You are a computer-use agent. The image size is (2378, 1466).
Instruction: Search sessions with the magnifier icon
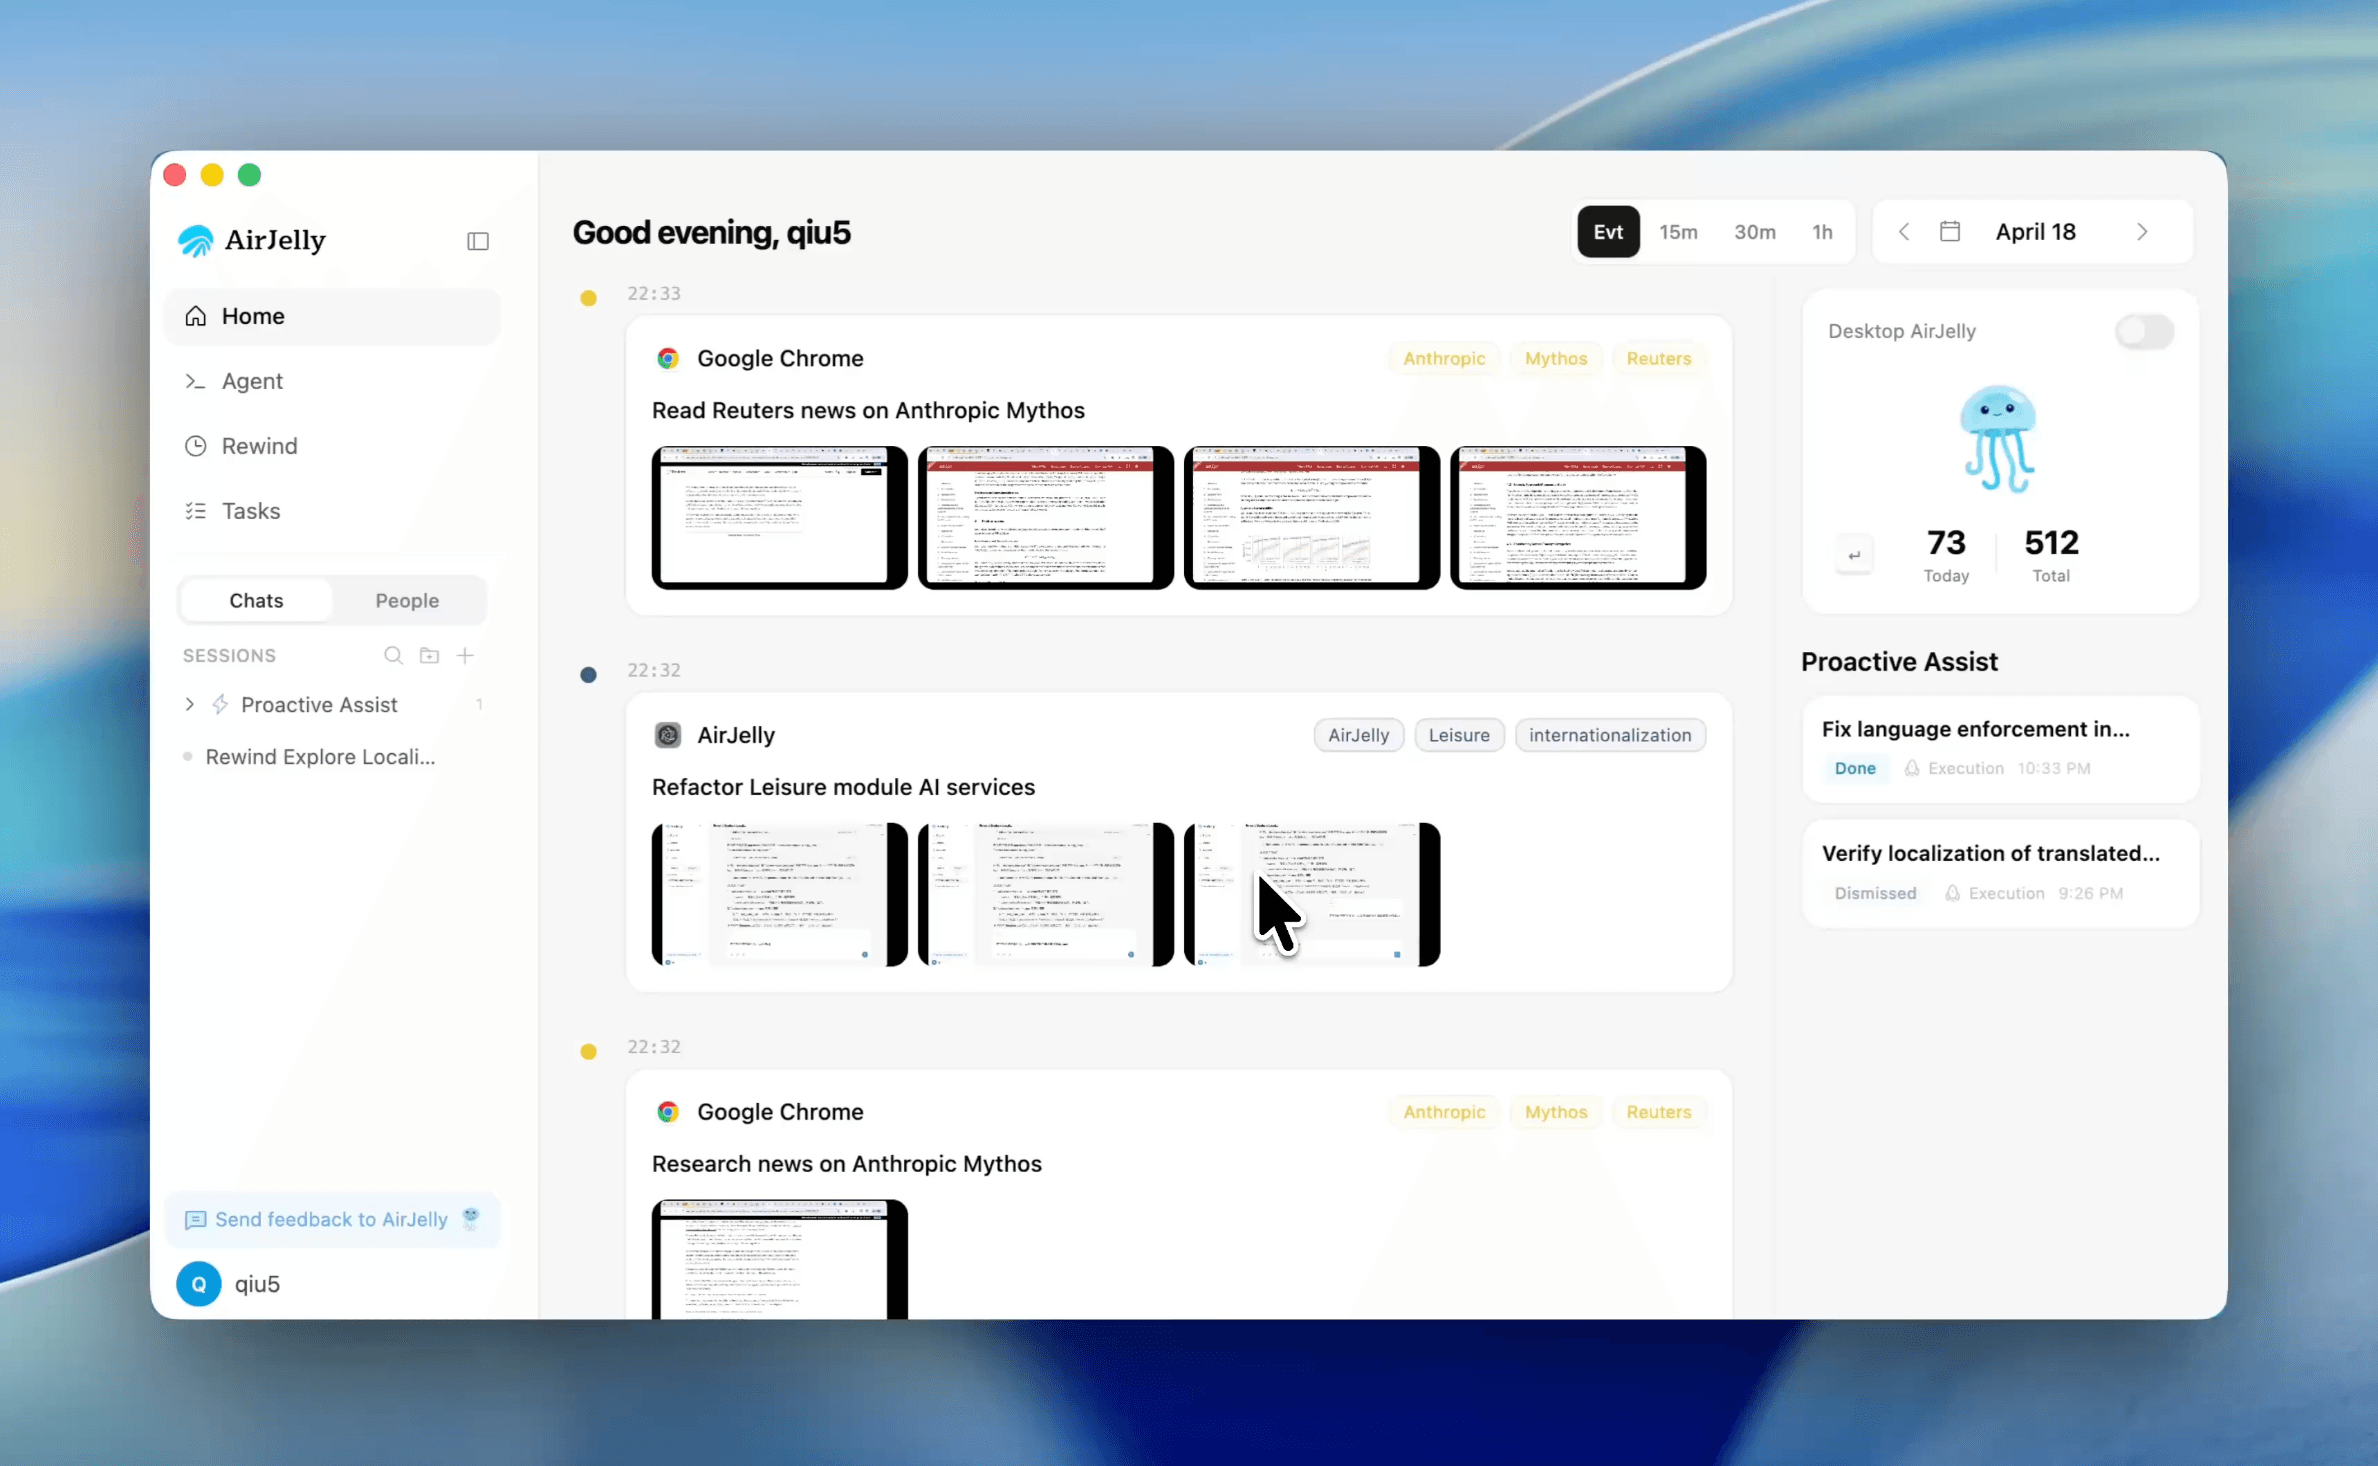(x=393, y=655)
